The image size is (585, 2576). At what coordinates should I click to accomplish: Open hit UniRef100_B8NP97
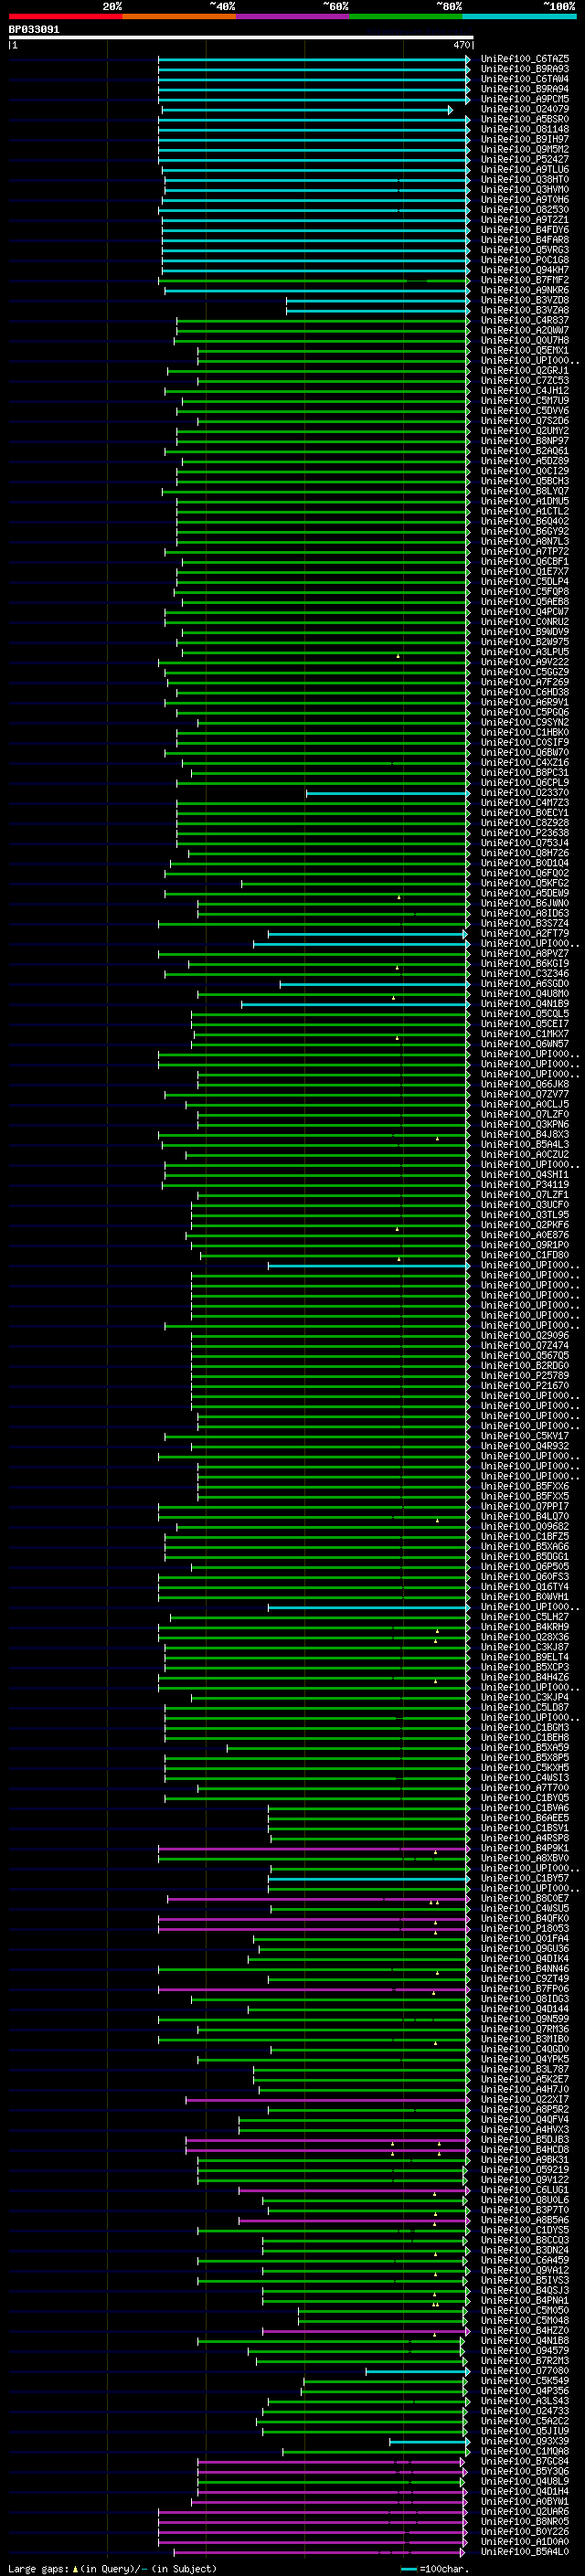[525, 441]
